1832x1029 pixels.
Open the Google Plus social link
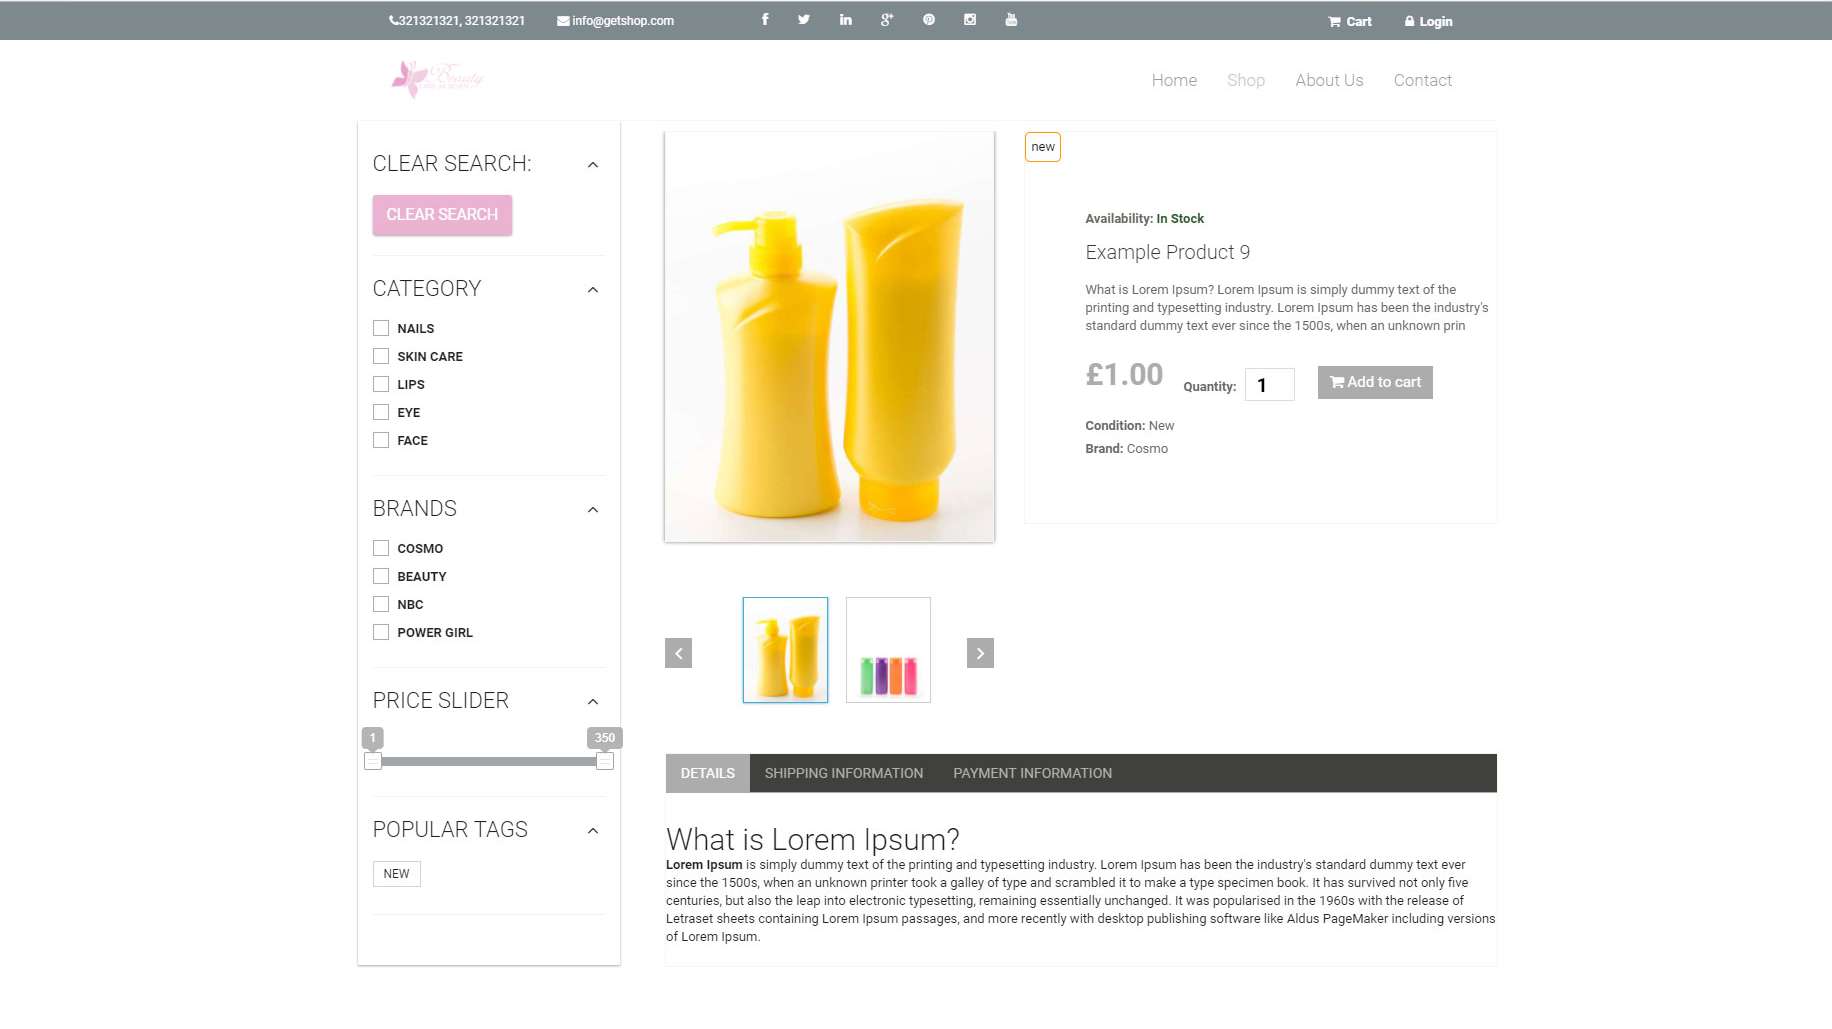point(887,20)
